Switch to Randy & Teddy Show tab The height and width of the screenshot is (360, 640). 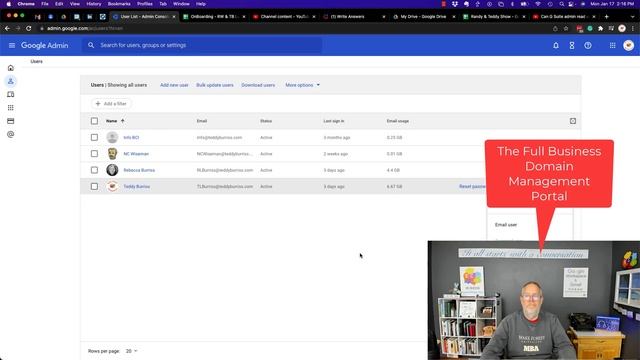(494, 17)
